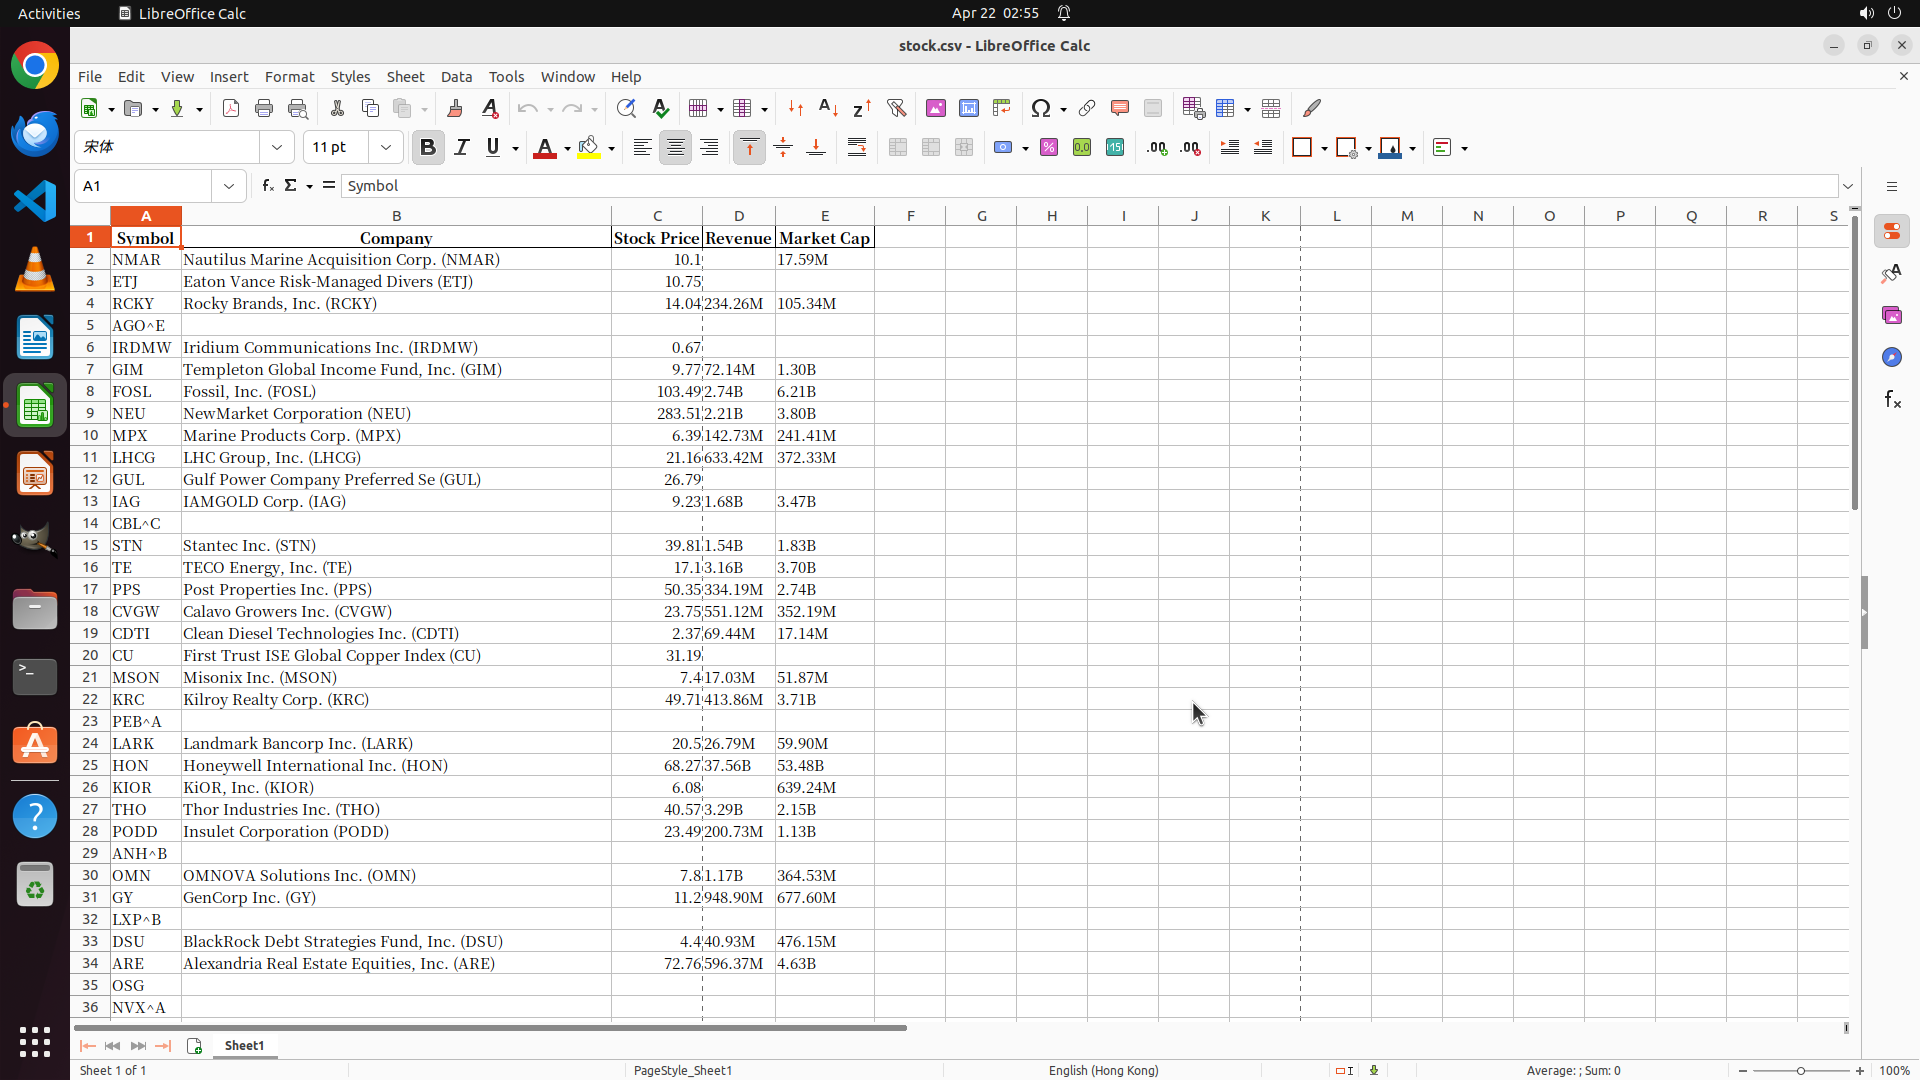Open the Function Wizard next to Name Box
This screenshot has height=1080, width=1920.
[267, 186]
